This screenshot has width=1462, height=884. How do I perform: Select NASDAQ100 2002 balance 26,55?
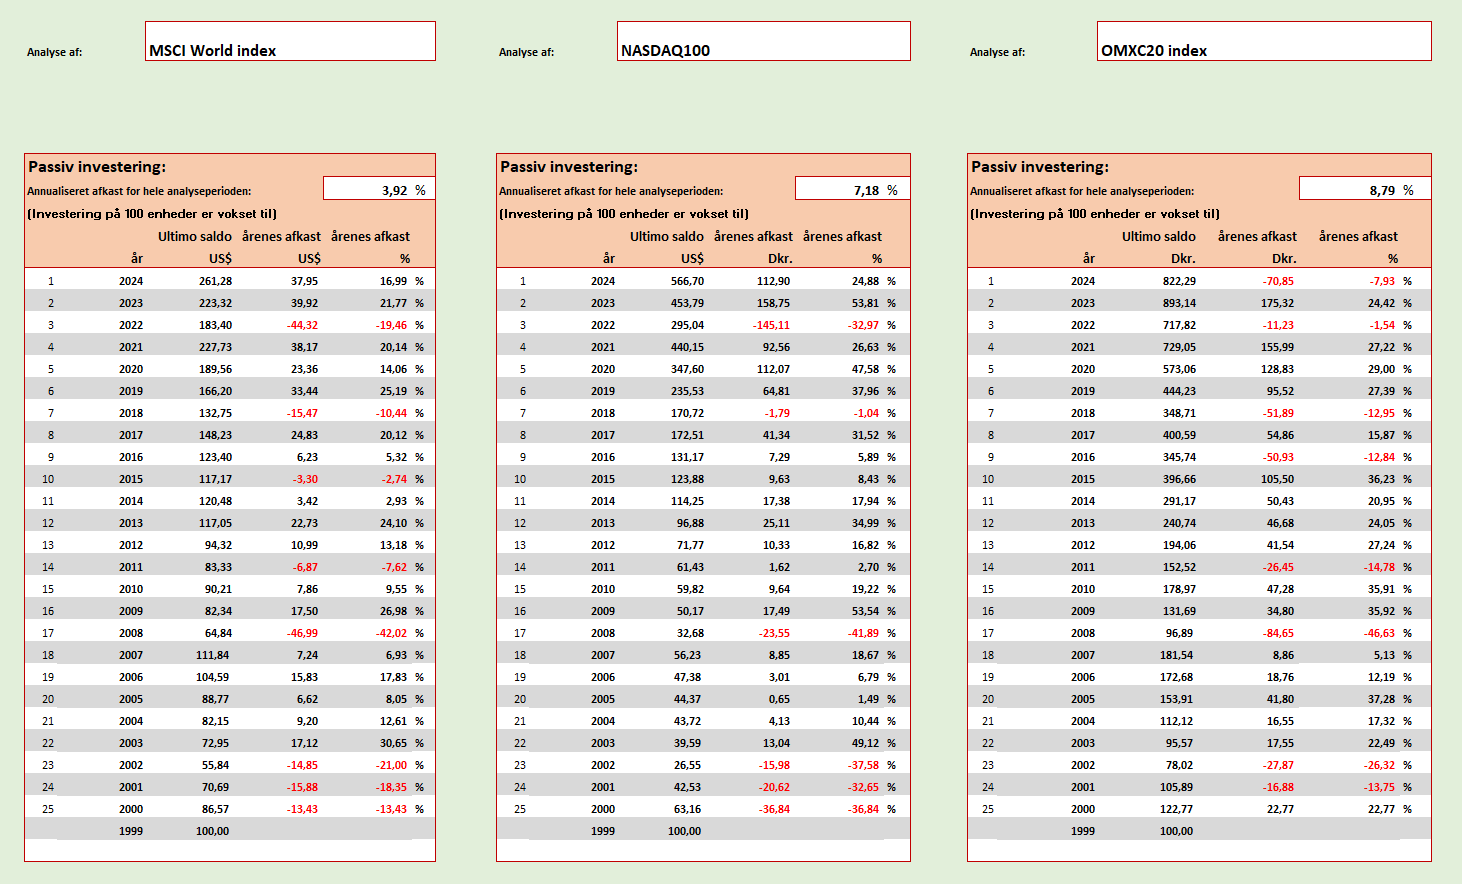tap(687, 765)
